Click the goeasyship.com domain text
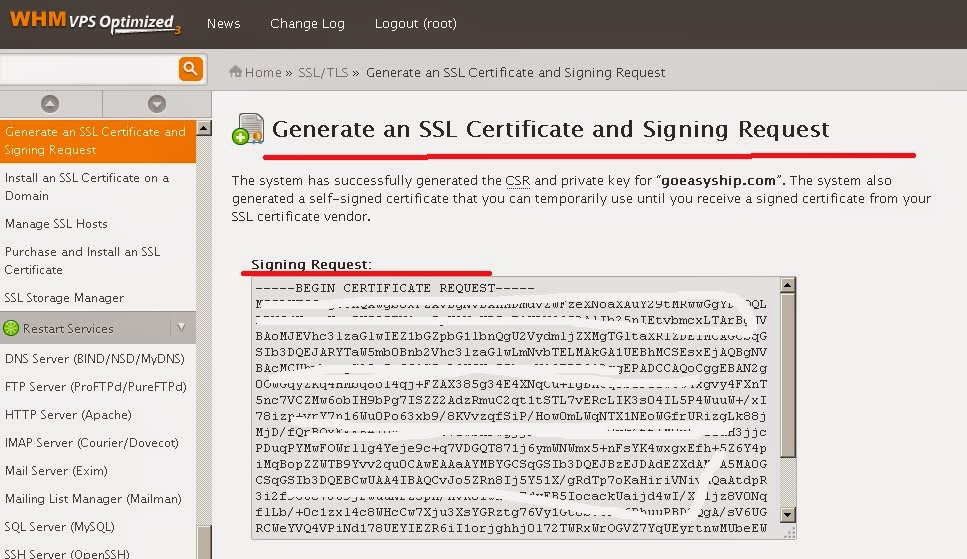The image size is (967, 559). pos(718,181)
